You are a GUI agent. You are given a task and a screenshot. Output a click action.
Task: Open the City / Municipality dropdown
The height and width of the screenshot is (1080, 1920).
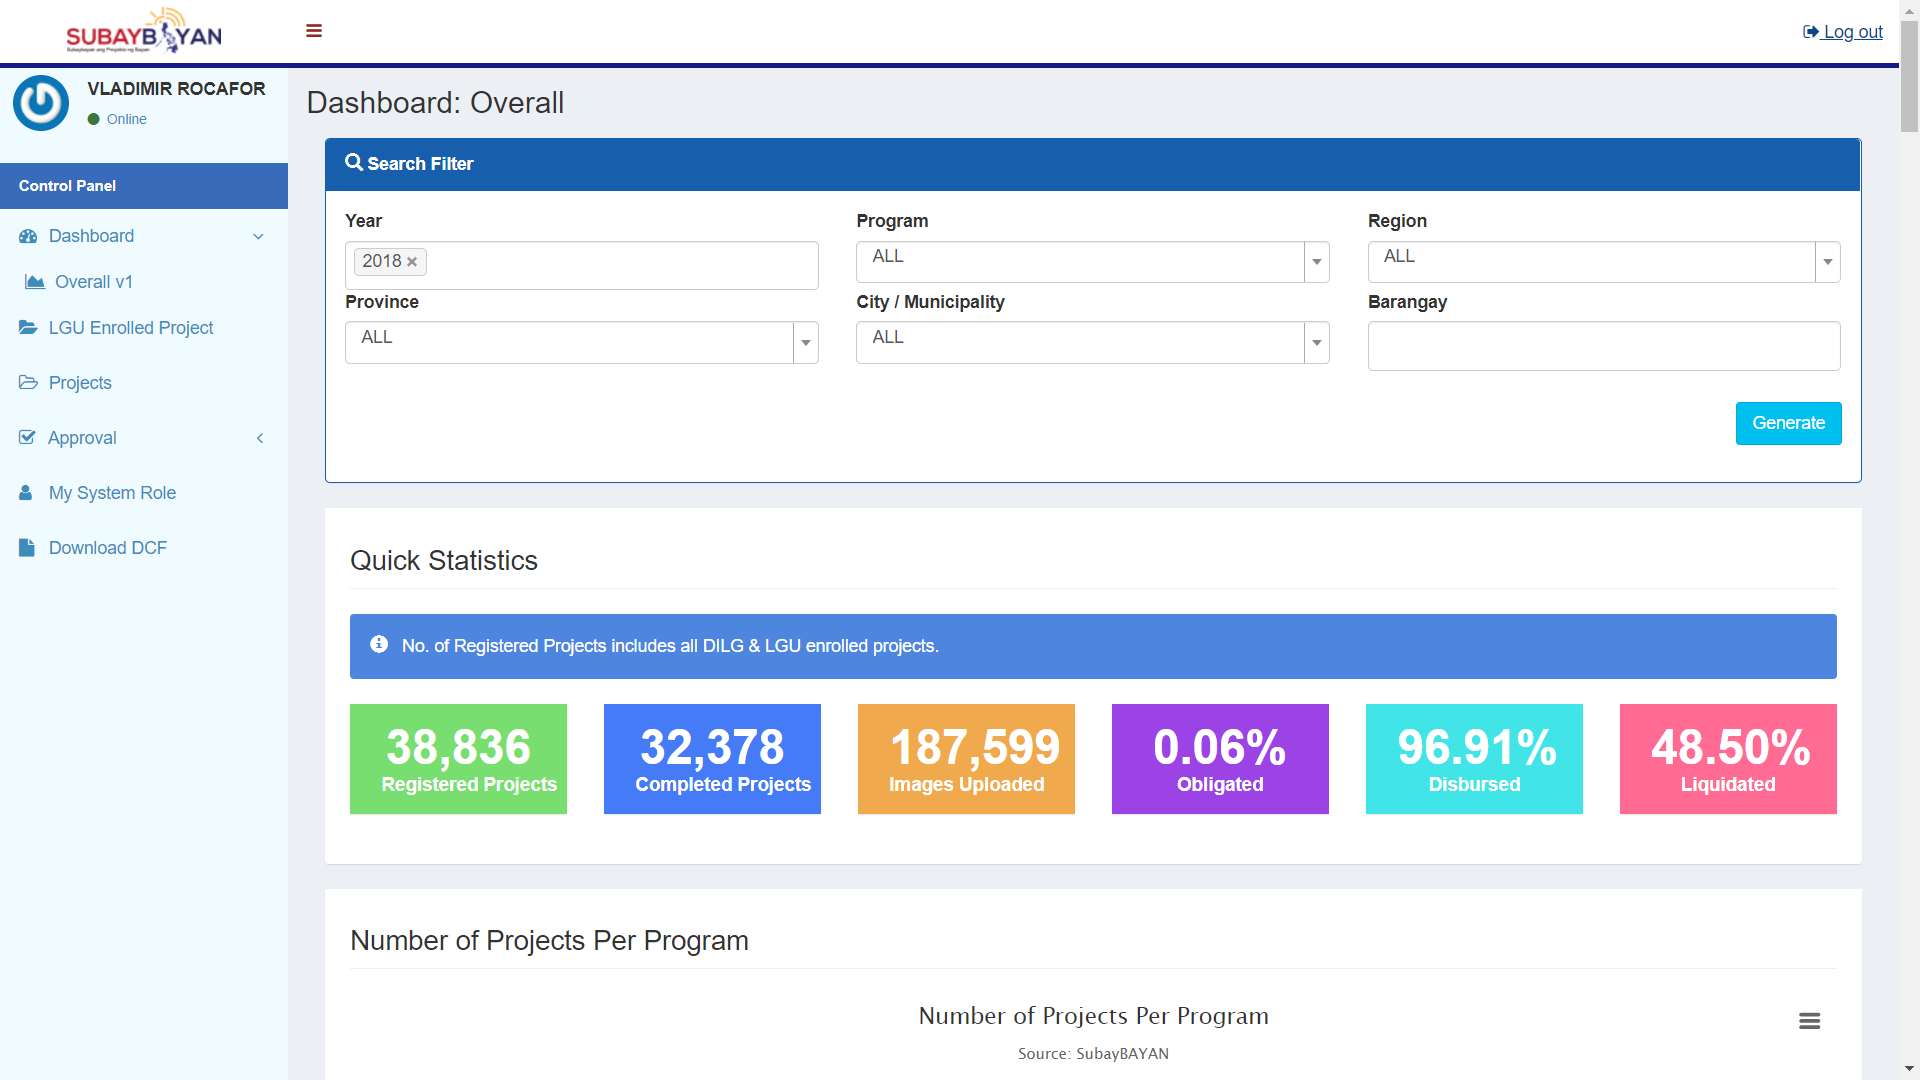(1092, 343)
